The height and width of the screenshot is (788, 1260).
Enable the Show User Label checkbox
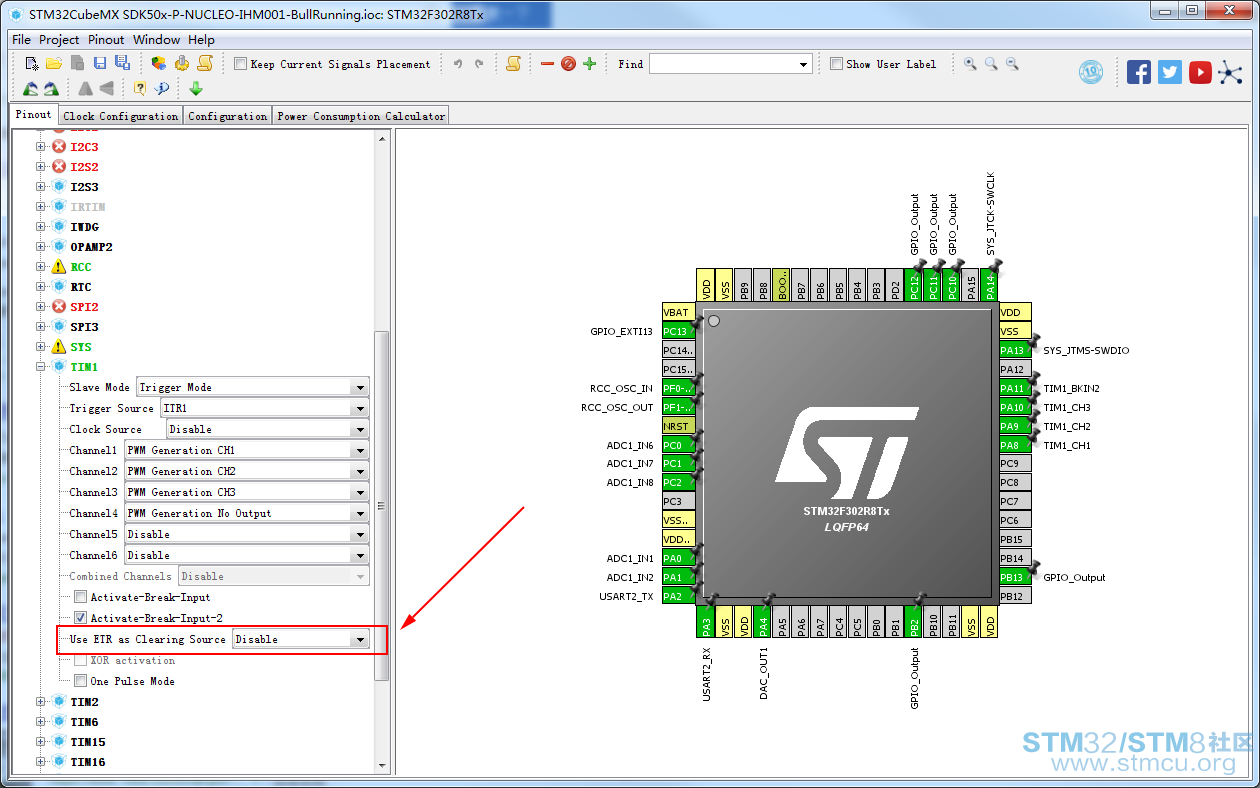[x=836, y=64]
